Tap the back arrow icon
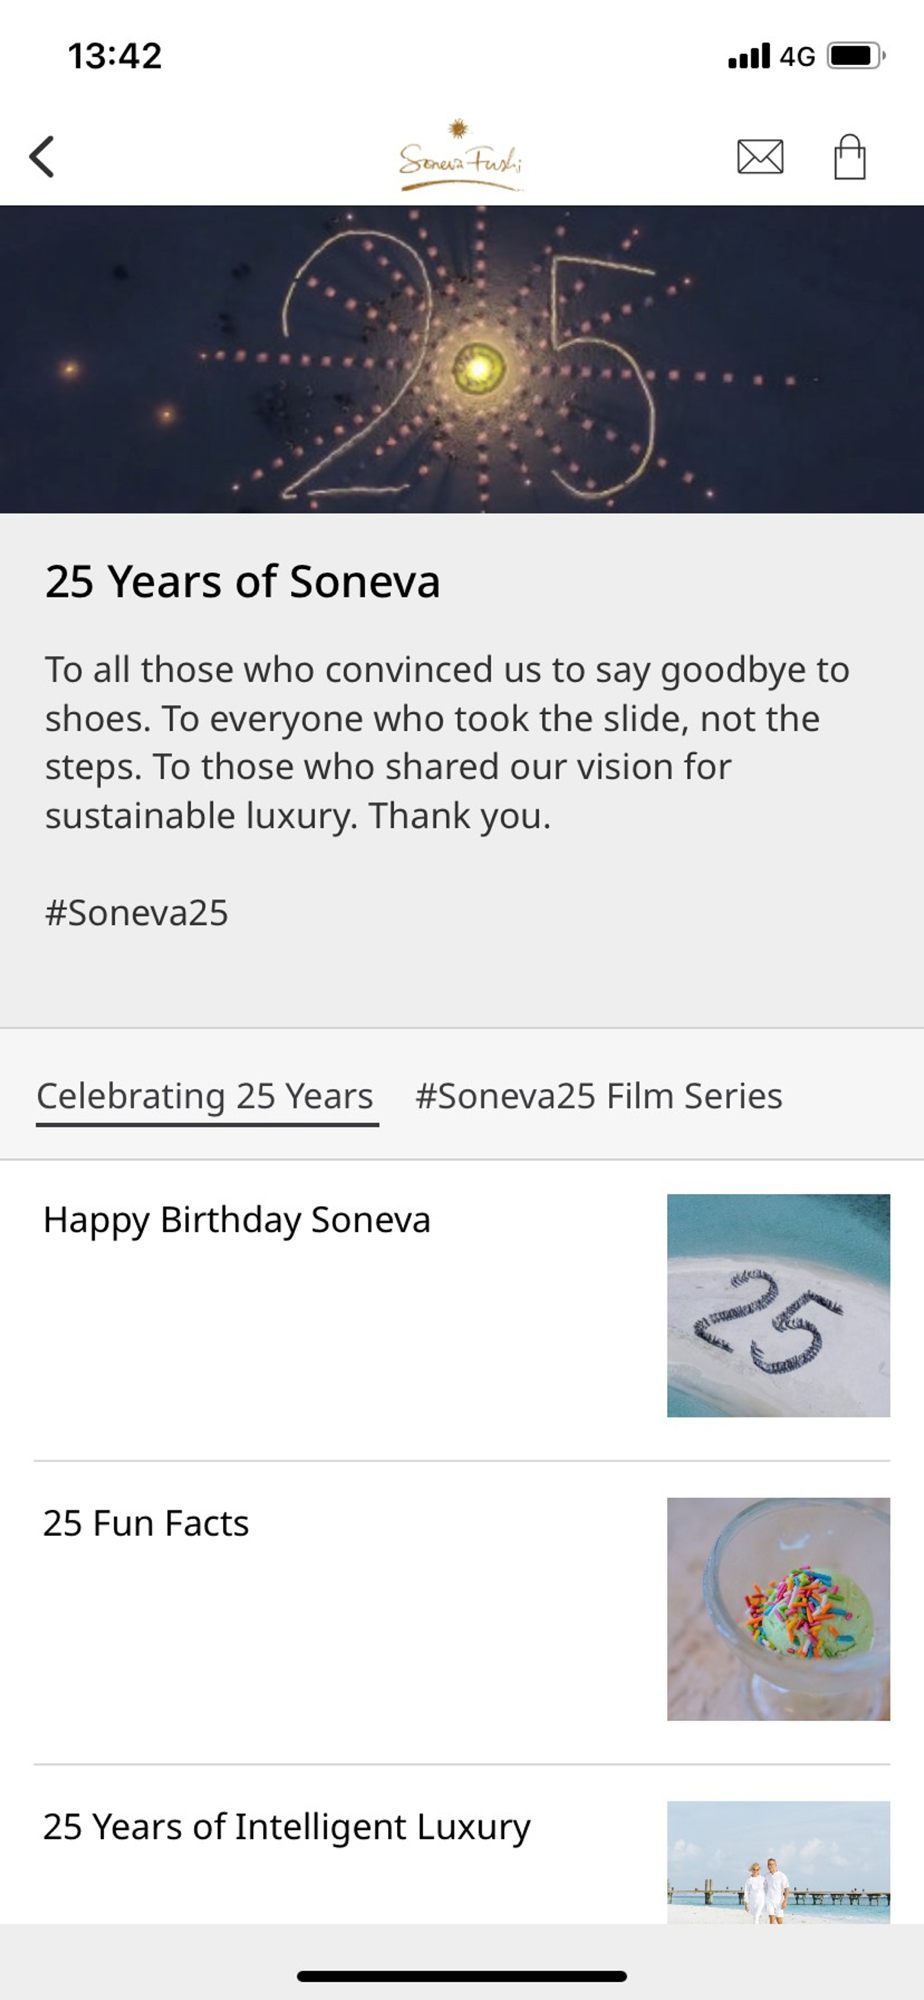This screenshot has width=924, height=2000. (x=42, y=157)
